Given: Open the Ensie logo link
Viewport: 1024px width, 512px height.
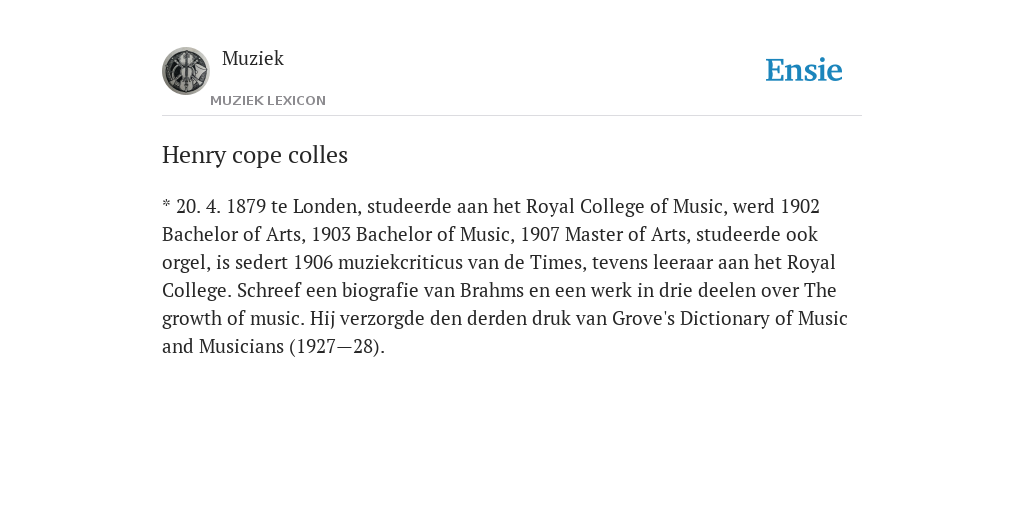Looking at the screenshot, I should click(x=804, y=70).
